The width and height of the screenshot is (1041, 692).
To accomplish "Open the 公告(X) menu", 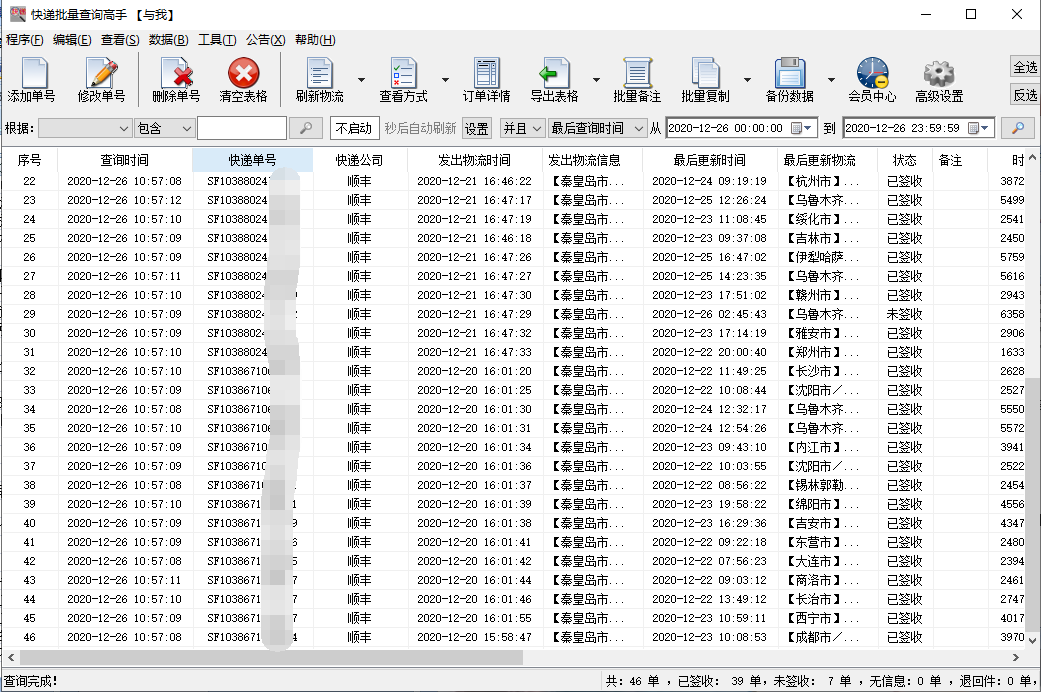I will coord(266,40).
